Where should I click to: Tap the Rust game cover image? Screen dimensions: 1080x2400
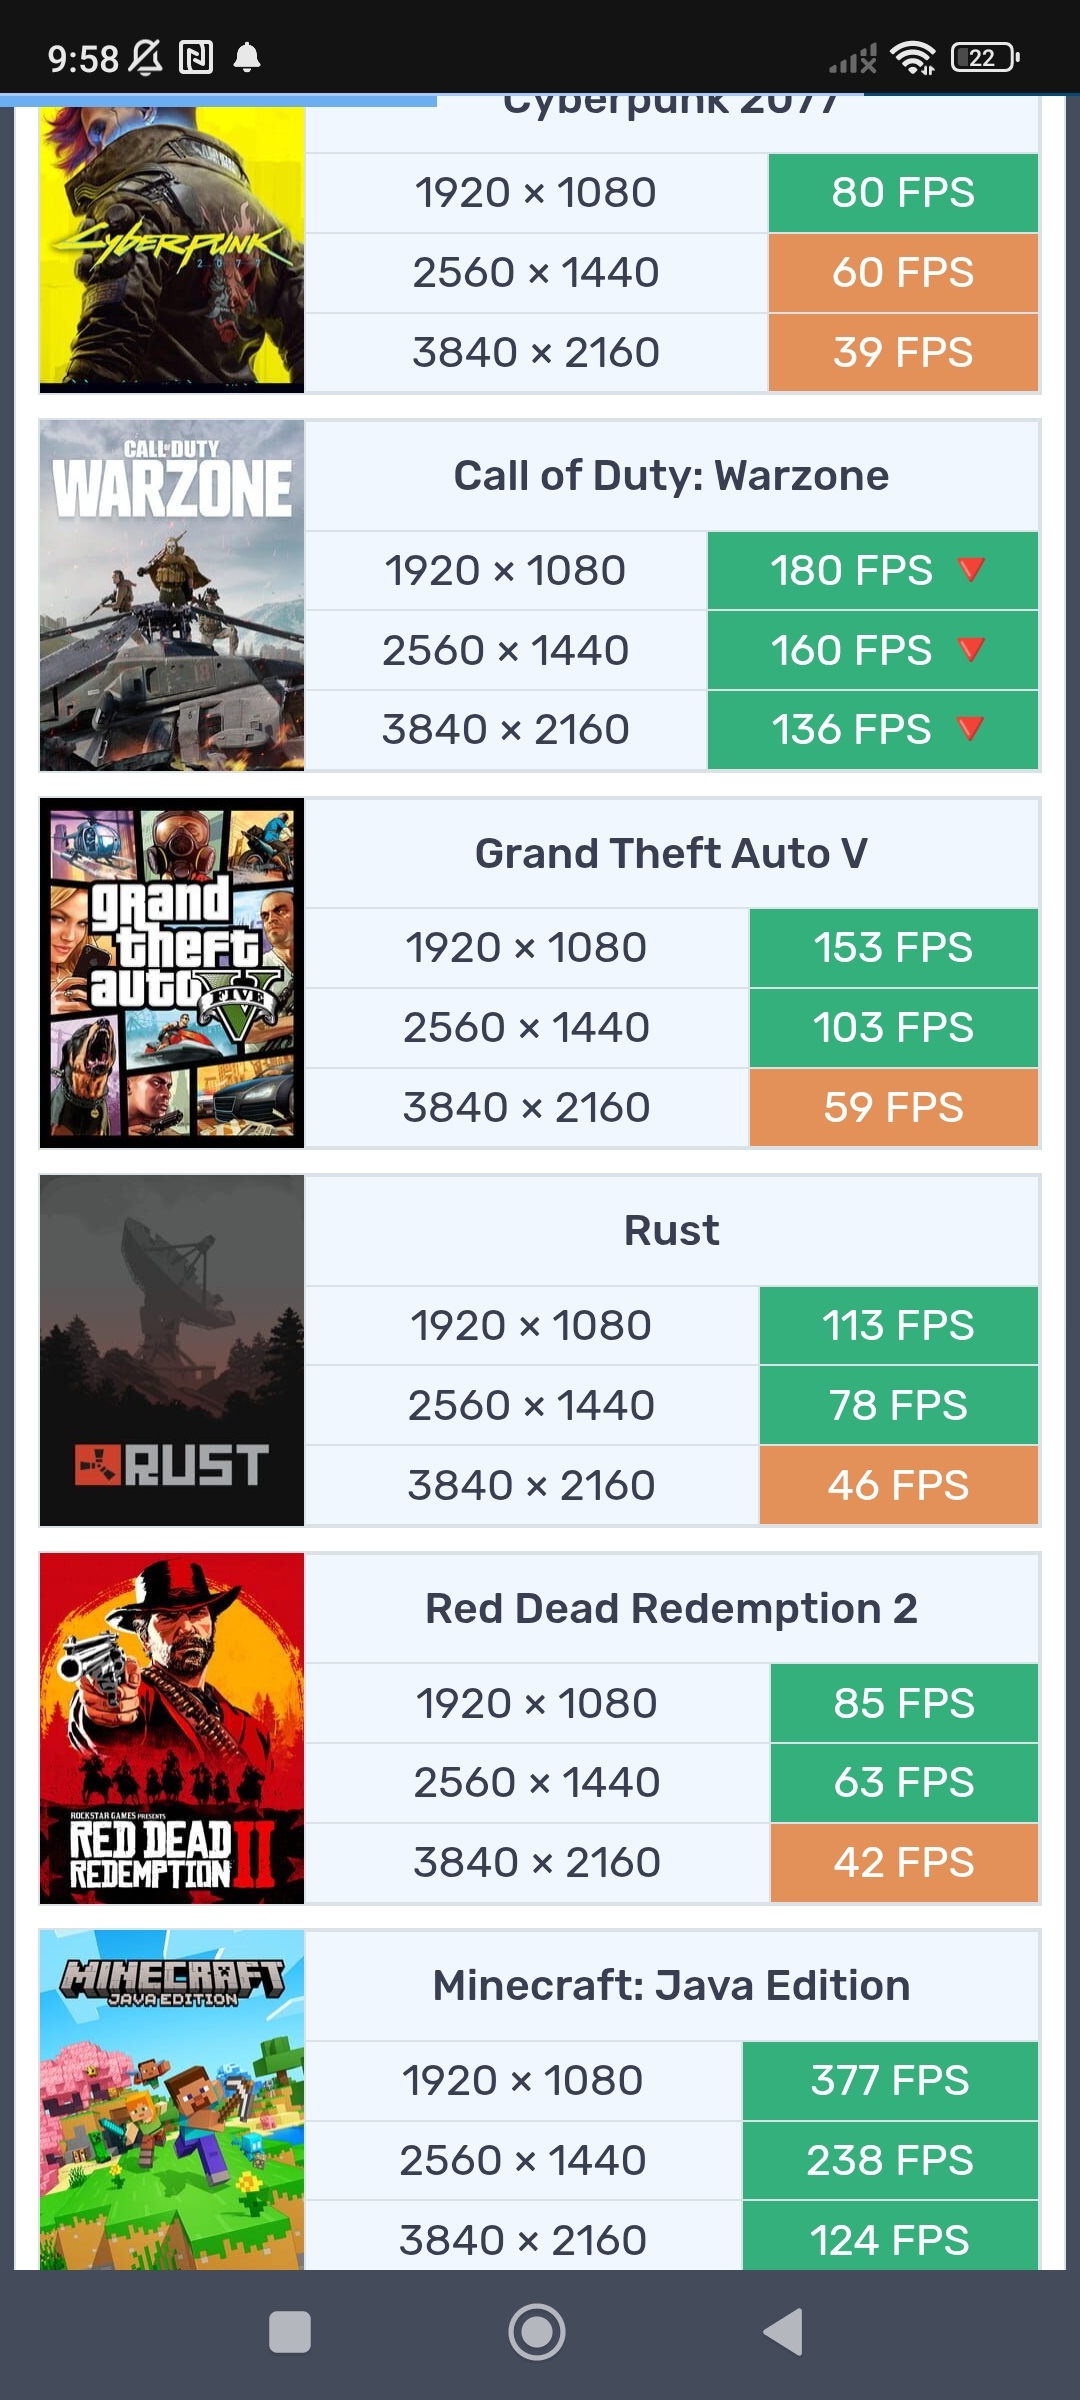click(172, 1351)
